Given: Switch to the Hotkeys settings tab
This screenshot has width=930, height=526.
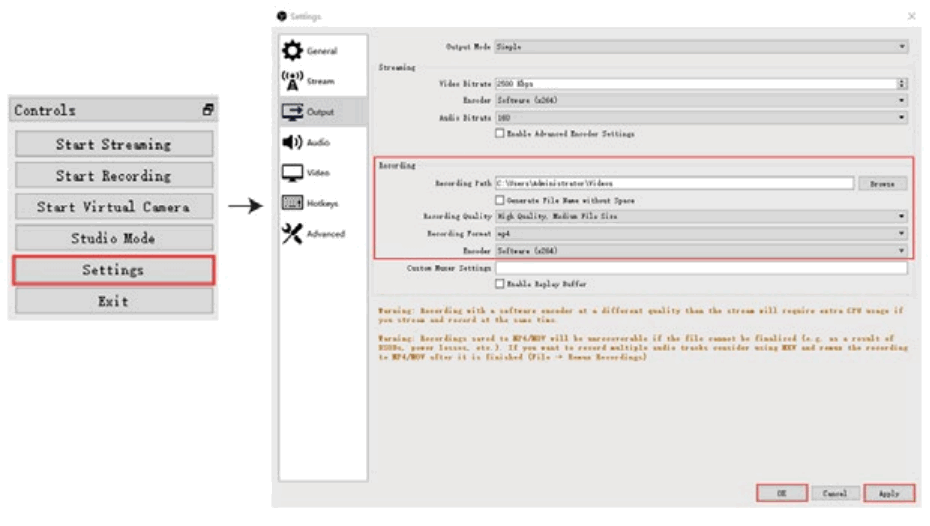Looking at the screenshot, I should point(323,203).
